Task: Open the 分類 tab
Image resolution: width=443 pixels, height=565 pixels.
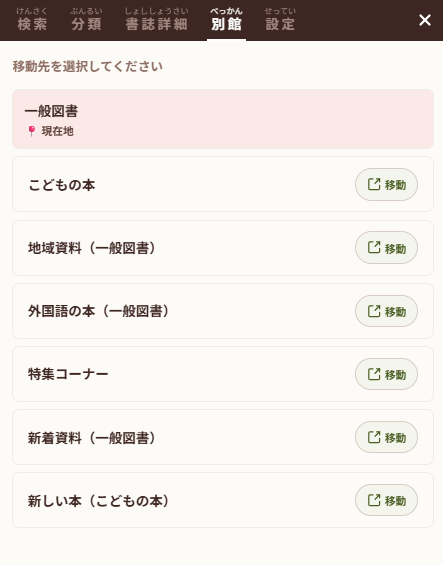Action: pyautogui.click(x=86, y=20)
